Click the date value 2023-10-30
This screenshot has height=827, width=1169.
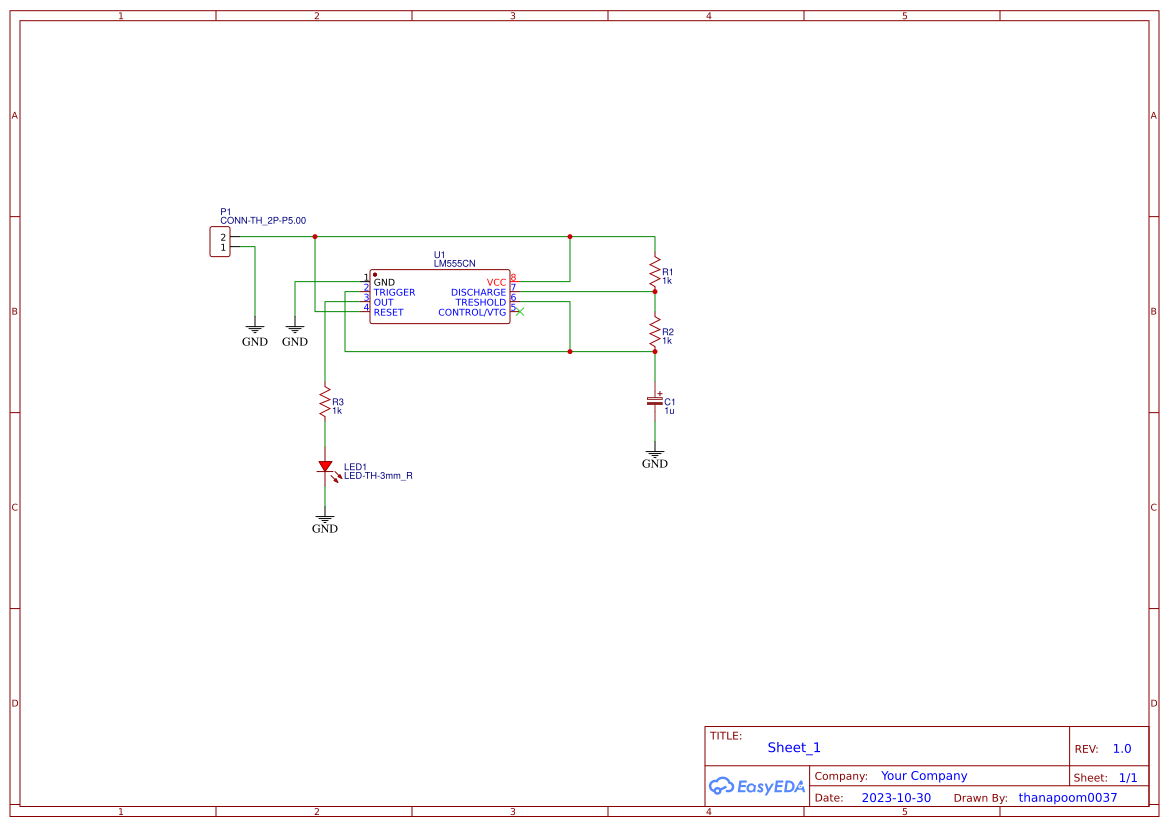[895, 798]
